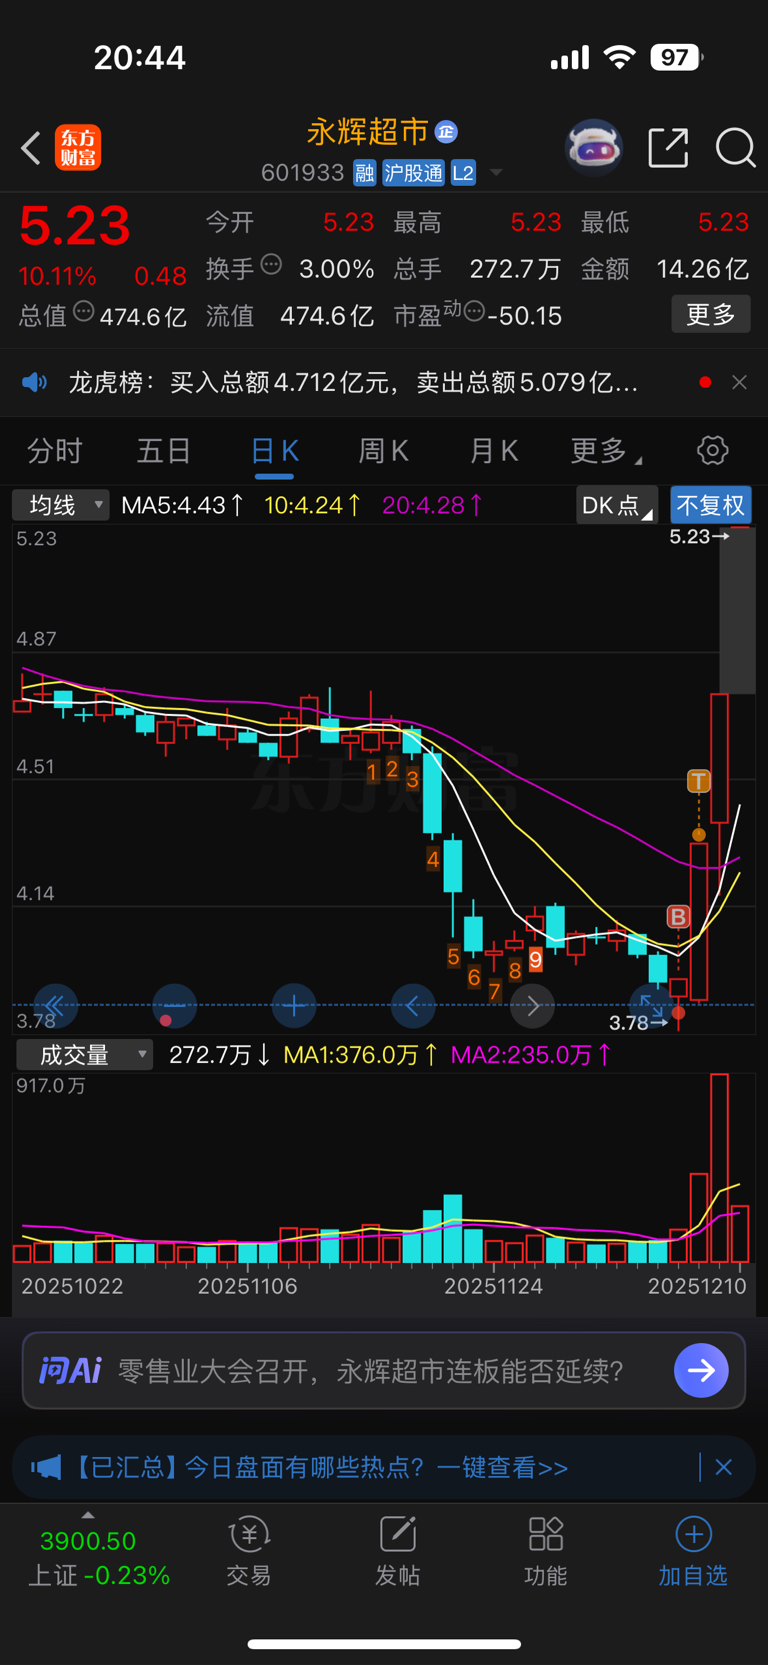
Task: Expand chart to fullscreen icon
Action: coord(651,1005)
